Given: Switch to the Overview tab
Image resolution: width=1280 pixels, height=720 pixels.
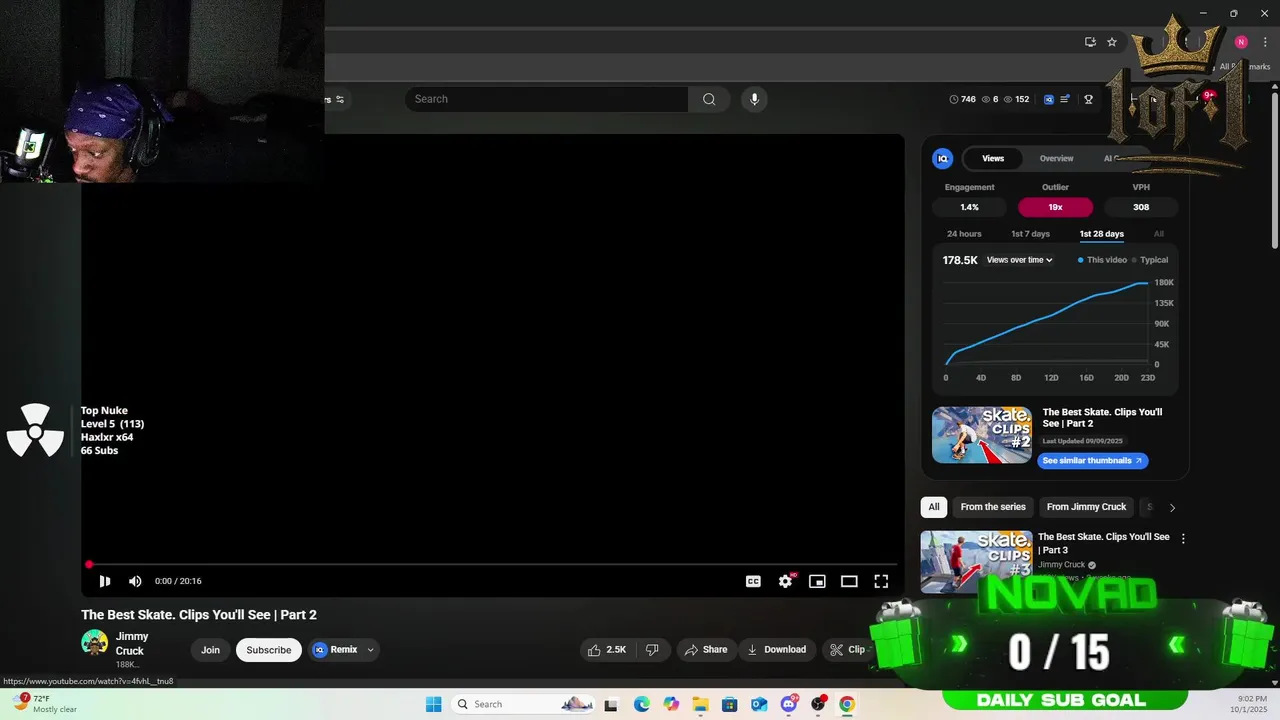Looking at the screenshot, I should pyautogui.click(x=1056, y=158).
